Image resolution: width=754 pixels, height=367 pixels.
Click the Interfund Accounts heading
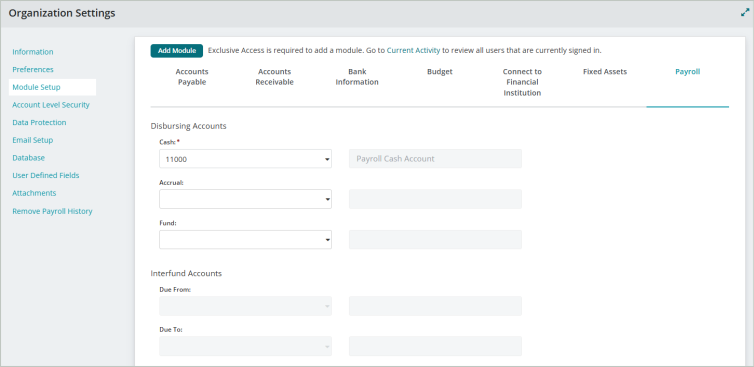[x=186, y=273]
